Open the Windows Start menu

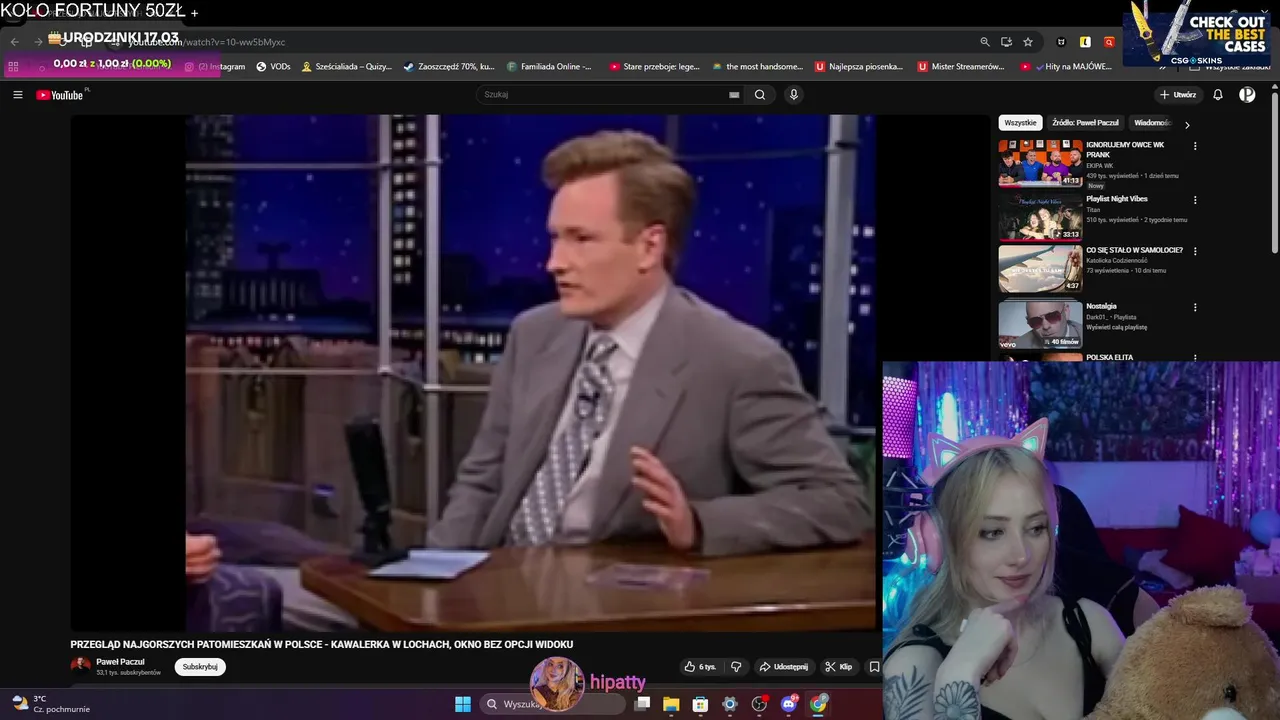pyautogui.click(x=463, y=704)
